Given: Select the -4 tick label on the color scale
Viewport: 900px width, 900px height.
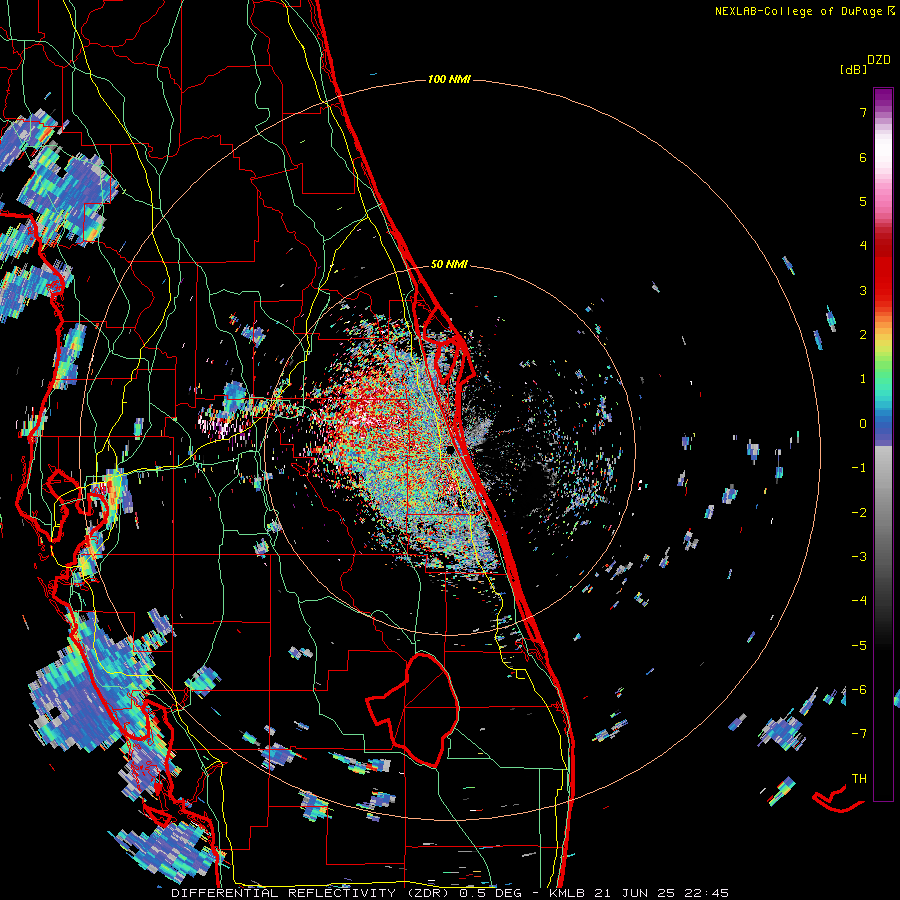Looking at the screenshot, I should pyautogui.click(x=859, y=601).
